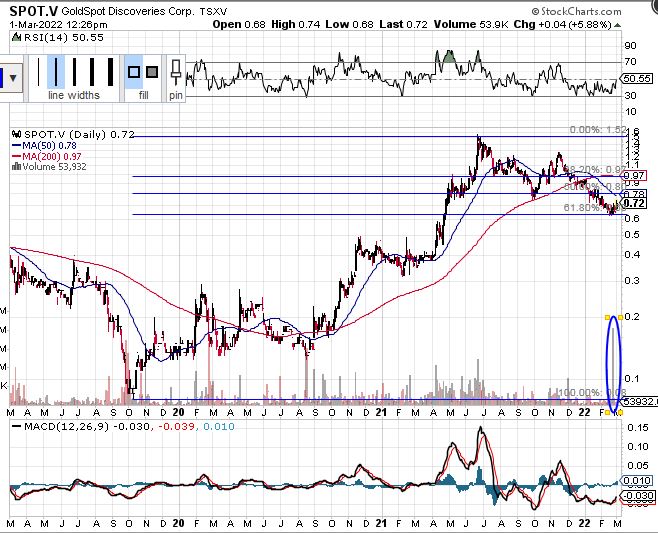Click GoldSpot Discoveries Corp. company name
This screenshot has width=658, height=533.
[128, 11]
